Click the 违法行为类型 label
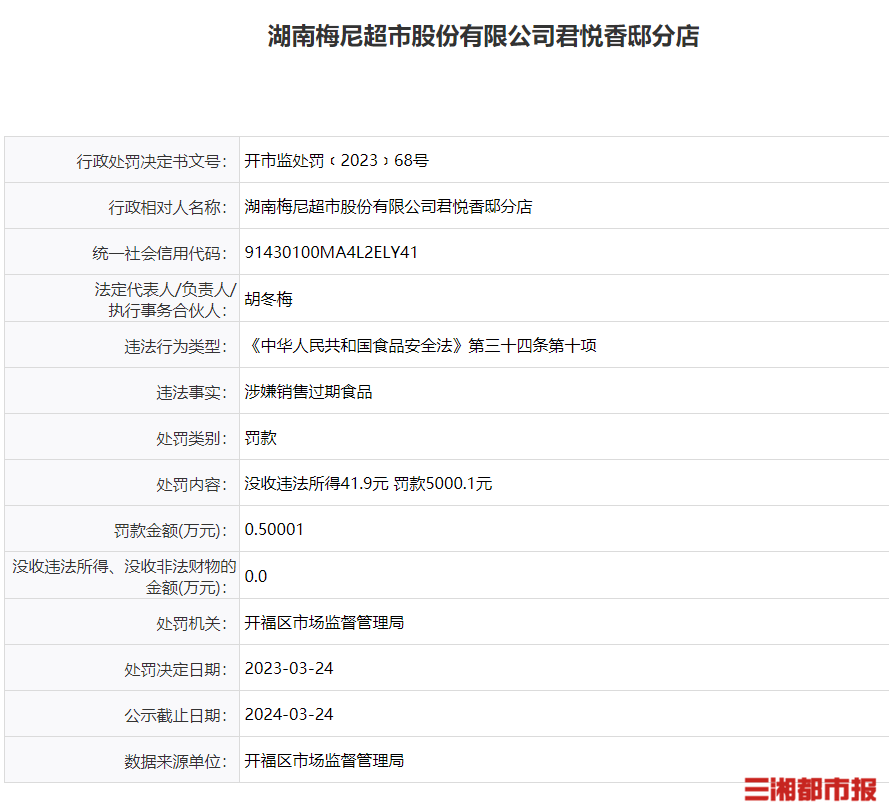 click(175, 346)
